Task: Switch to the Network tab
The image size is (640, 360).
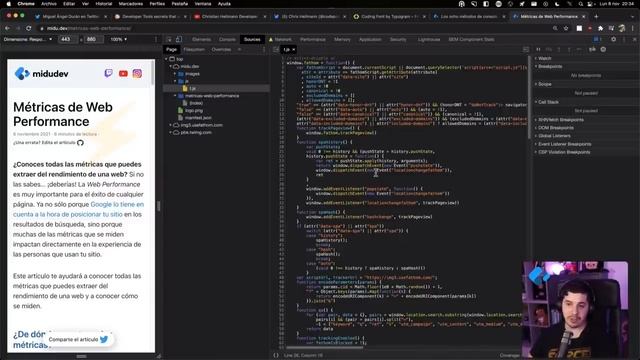Action: [283, 40]
